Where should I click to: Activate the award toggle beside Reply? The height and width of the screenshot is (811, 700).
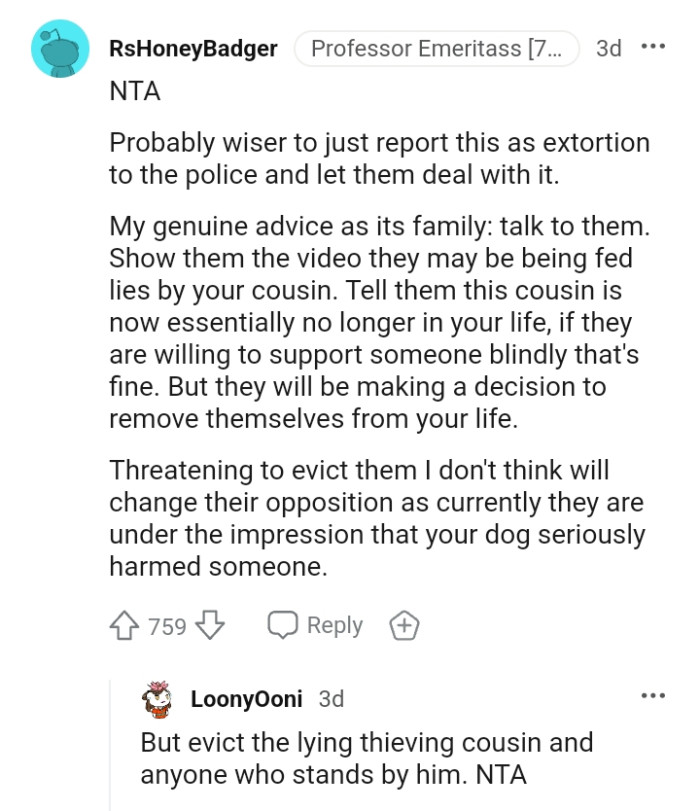(x=404, y=624)
